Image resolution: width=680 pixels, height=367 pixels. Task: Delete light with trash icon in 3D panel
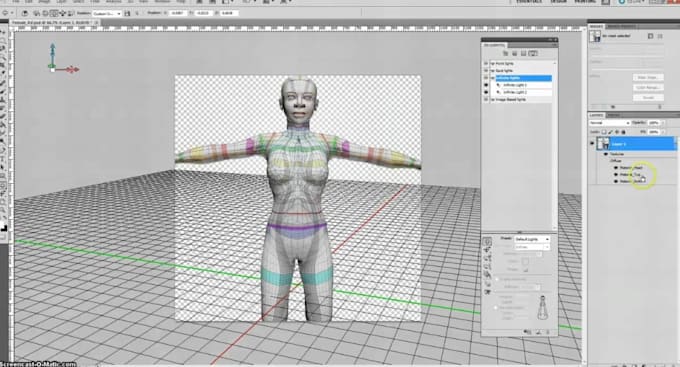click(548, 332)
